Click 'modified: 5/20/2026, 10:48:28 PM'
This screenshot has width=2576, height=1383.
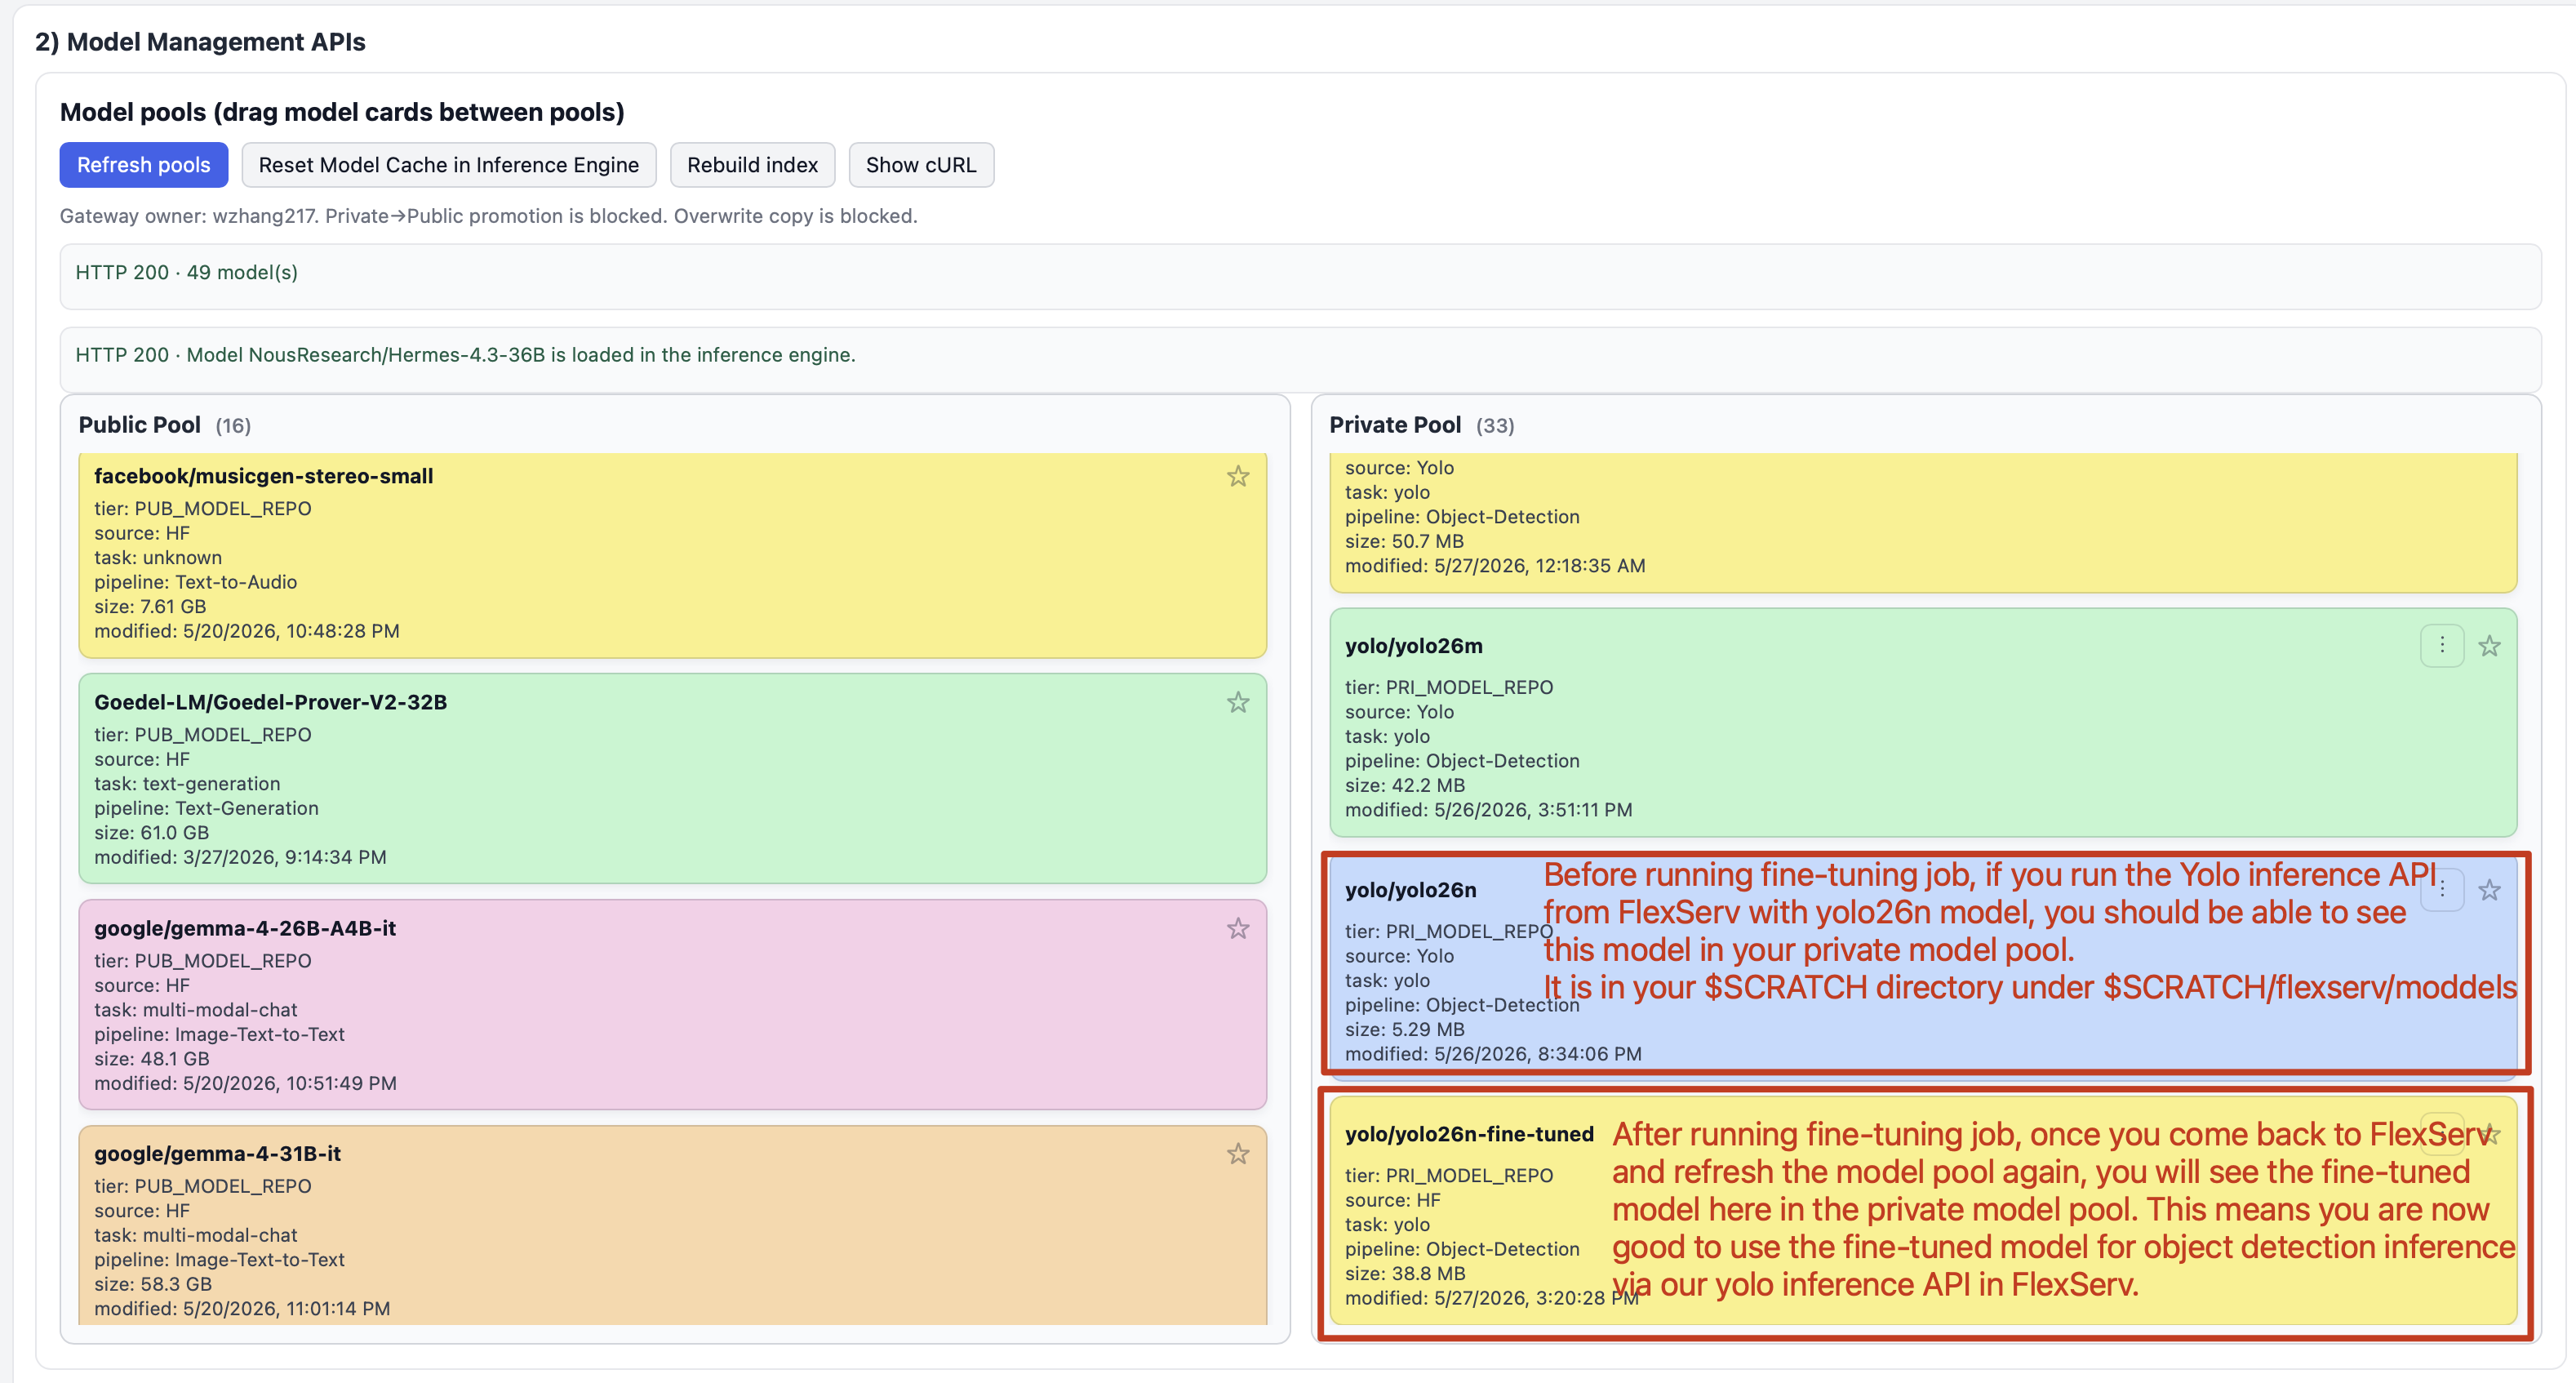(x=247, y=631)
